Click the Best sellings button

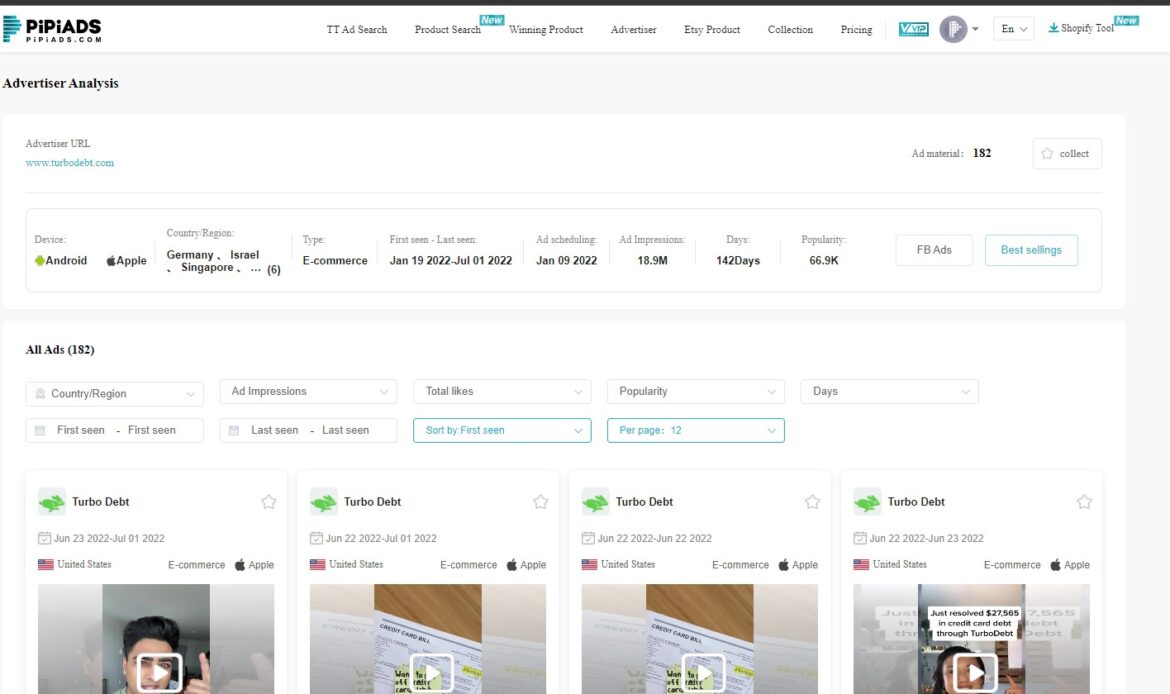pos(1031,250)
